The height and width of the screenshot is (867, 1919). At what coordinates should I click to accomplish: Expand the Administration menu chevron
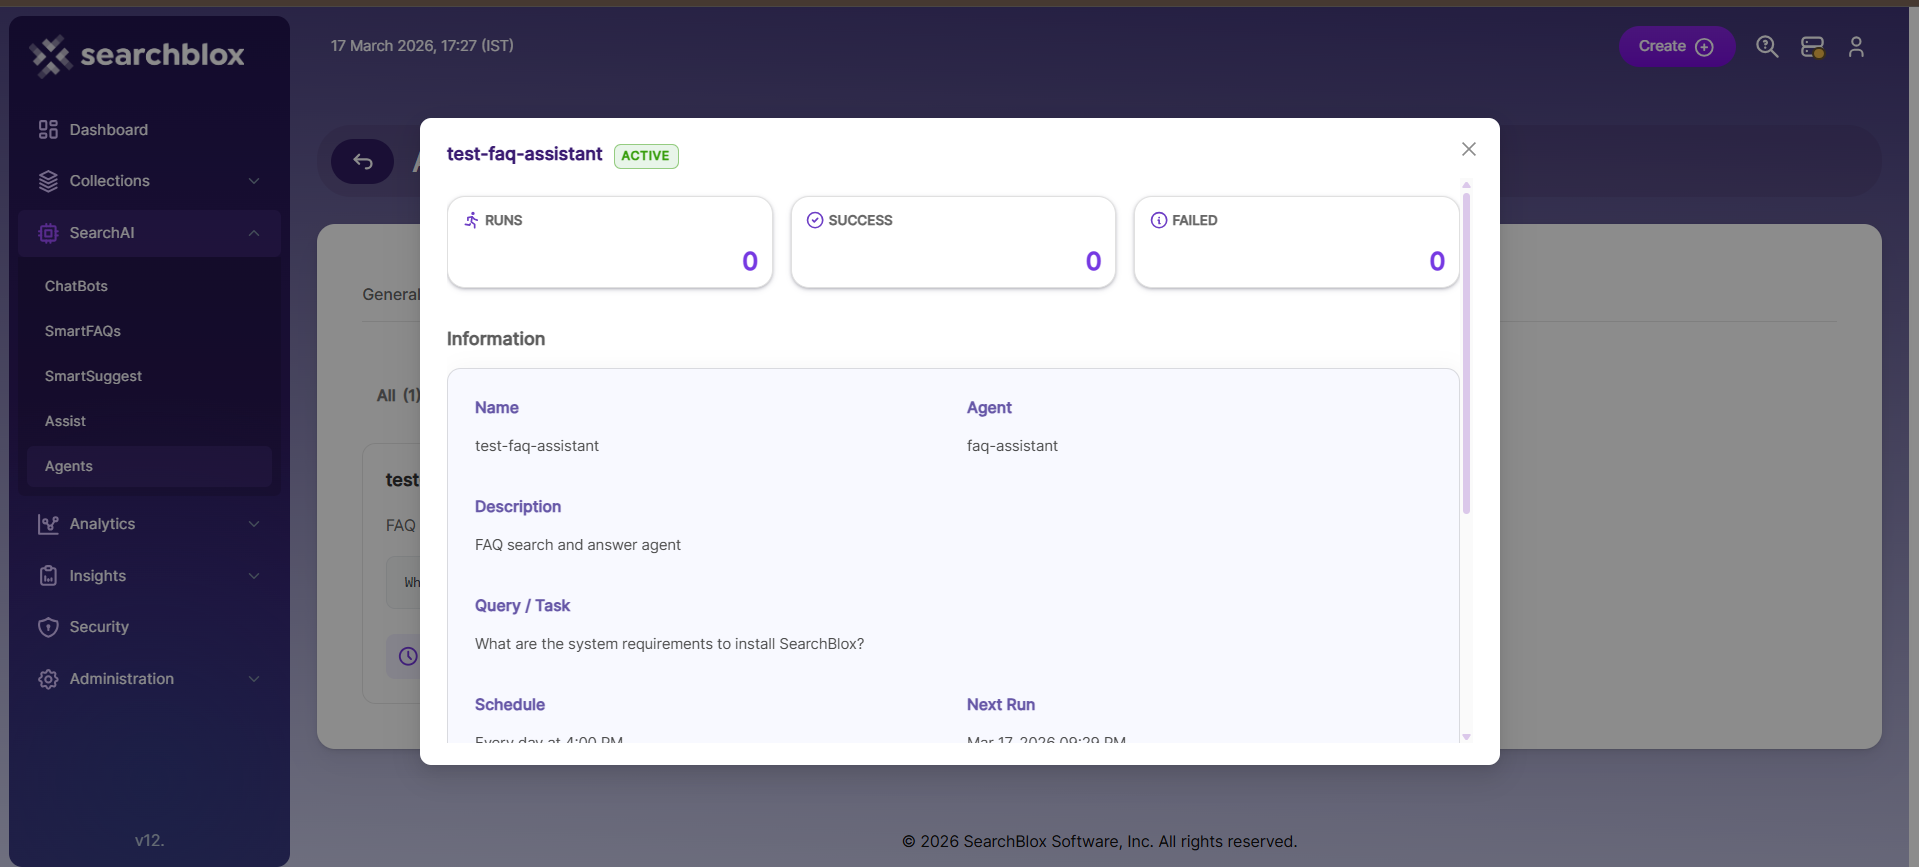pos(254,679)
